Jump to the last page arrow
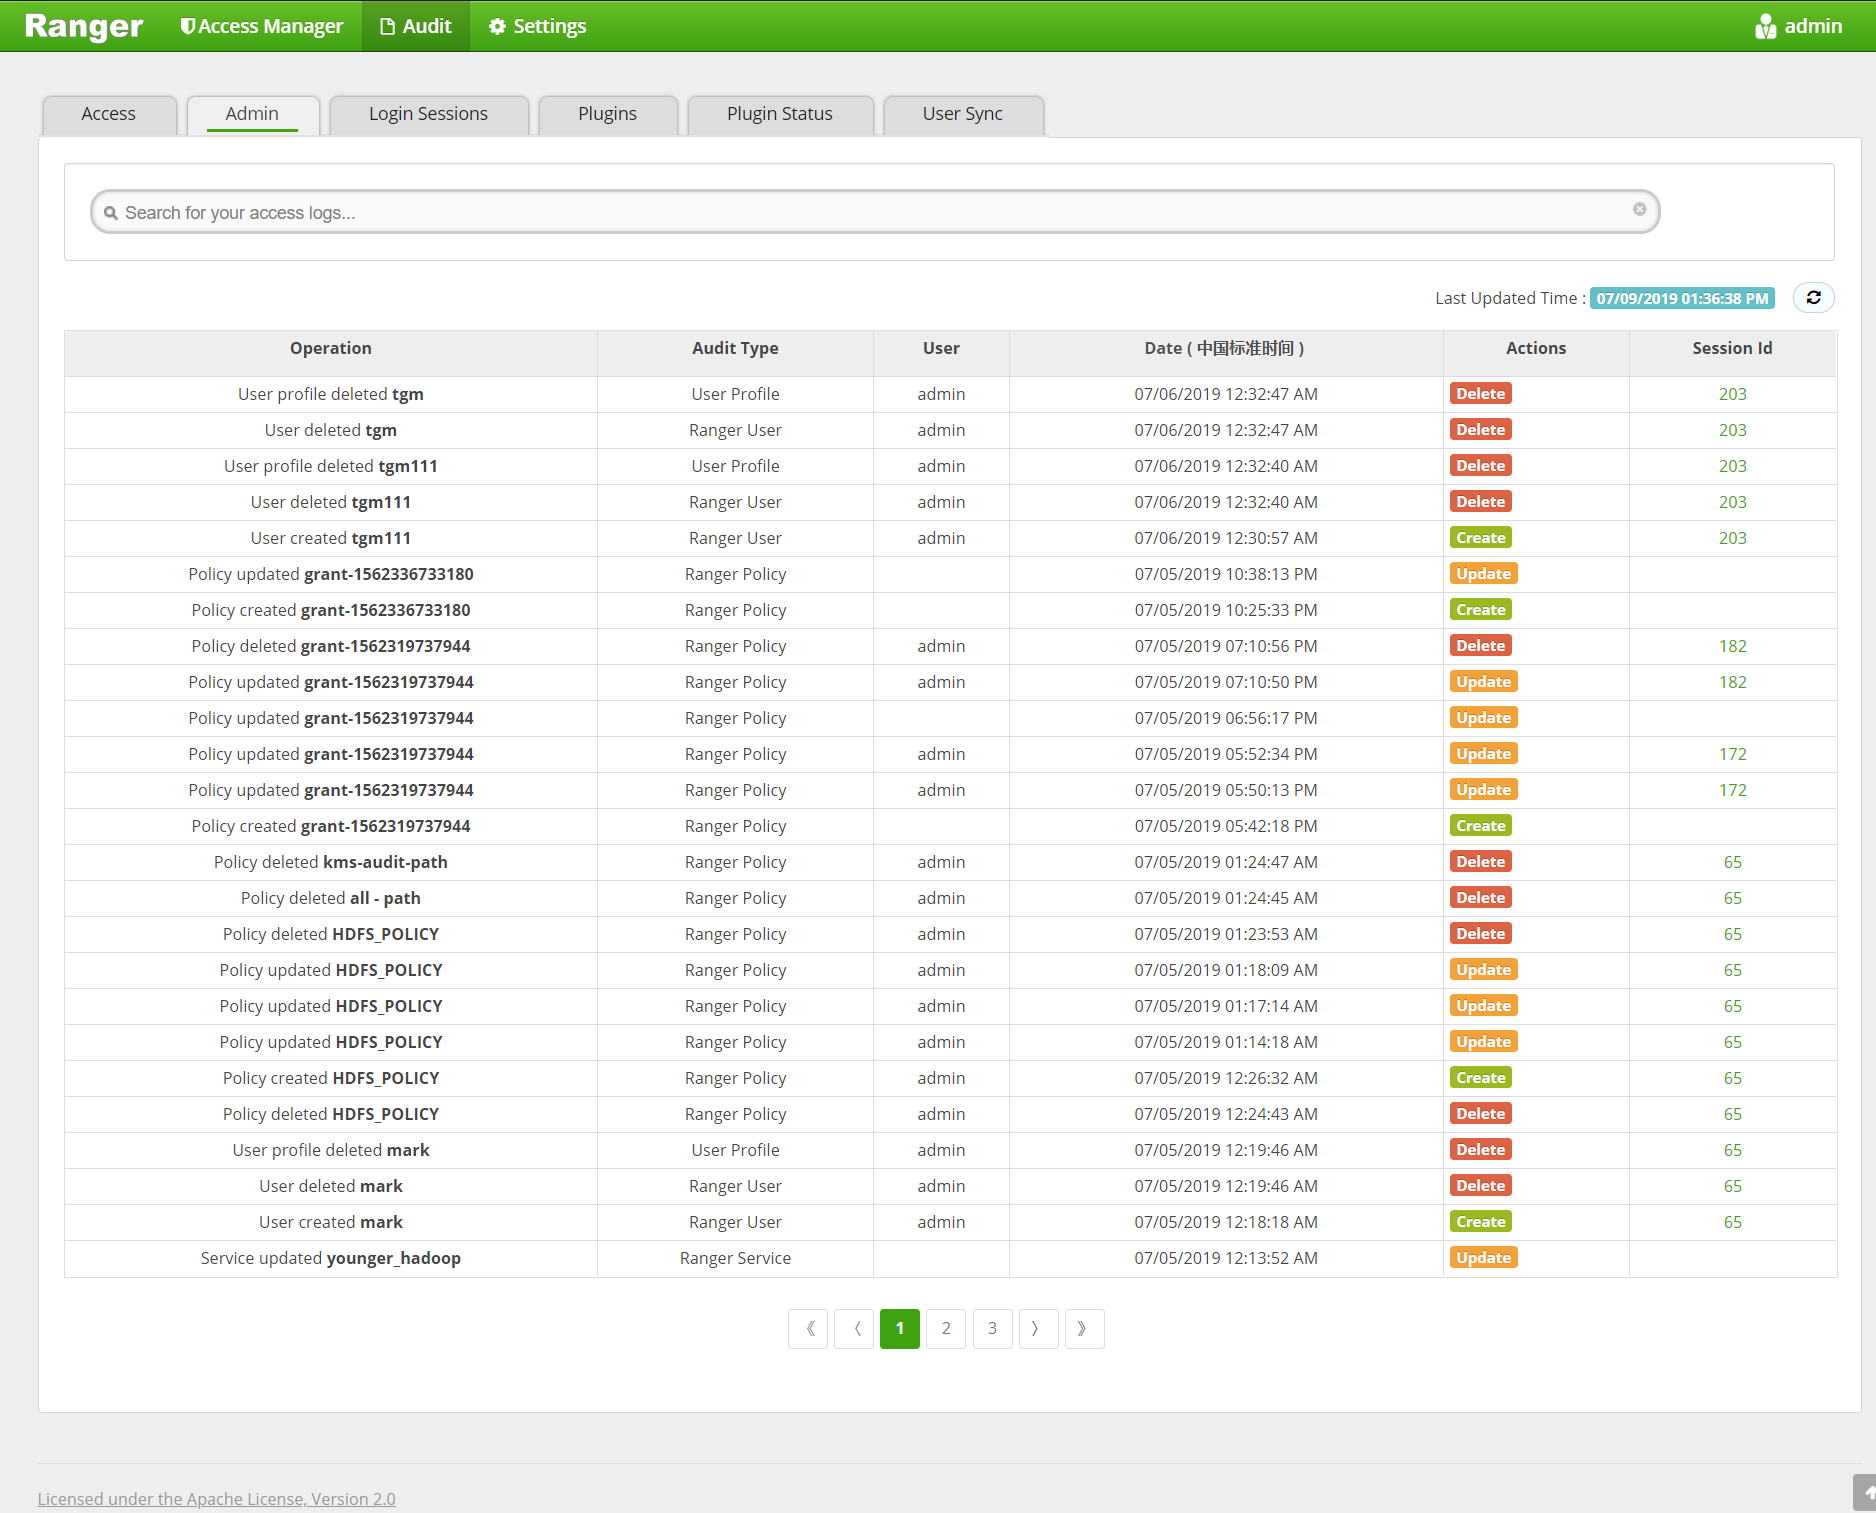The image size is (1876, 1513). (x=1085, y=1329)
